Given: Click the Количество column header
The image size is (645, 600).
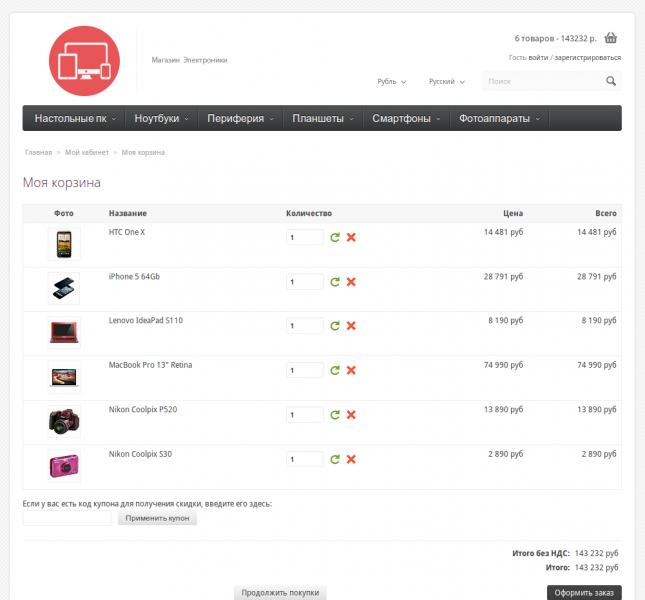Looking at the screenshot, I should pos(309,213).
